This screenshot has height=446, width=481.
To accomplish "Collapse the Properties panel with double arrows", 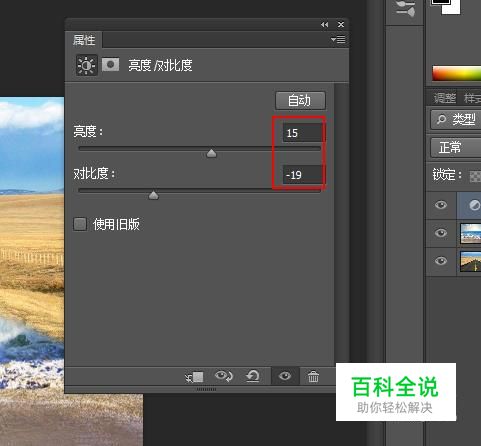I will [324, 25].
